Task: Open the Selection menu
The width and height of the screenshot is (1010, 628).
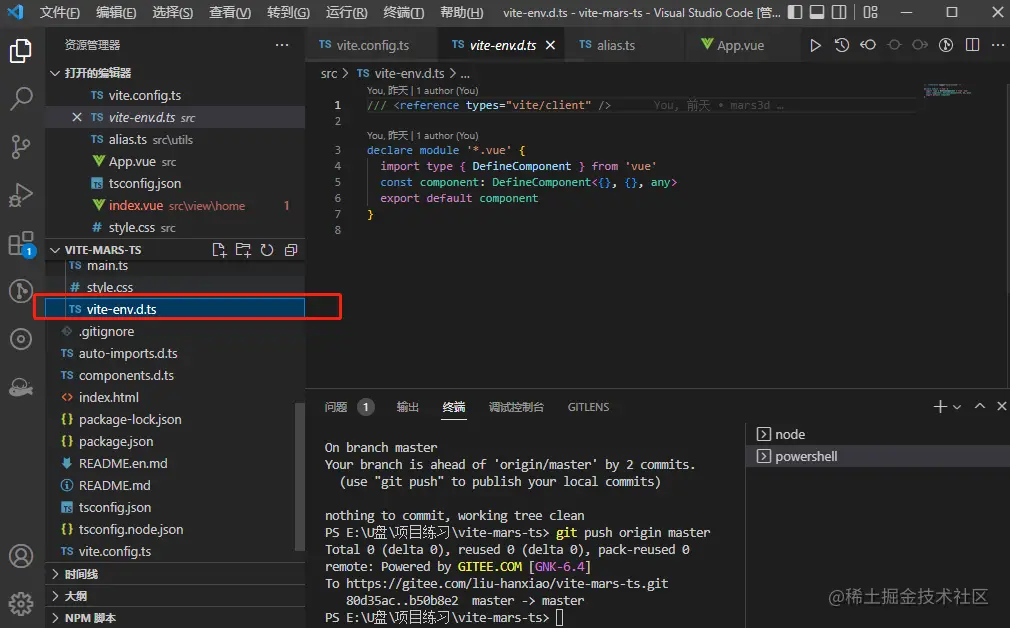Action: tap(173, 12)
